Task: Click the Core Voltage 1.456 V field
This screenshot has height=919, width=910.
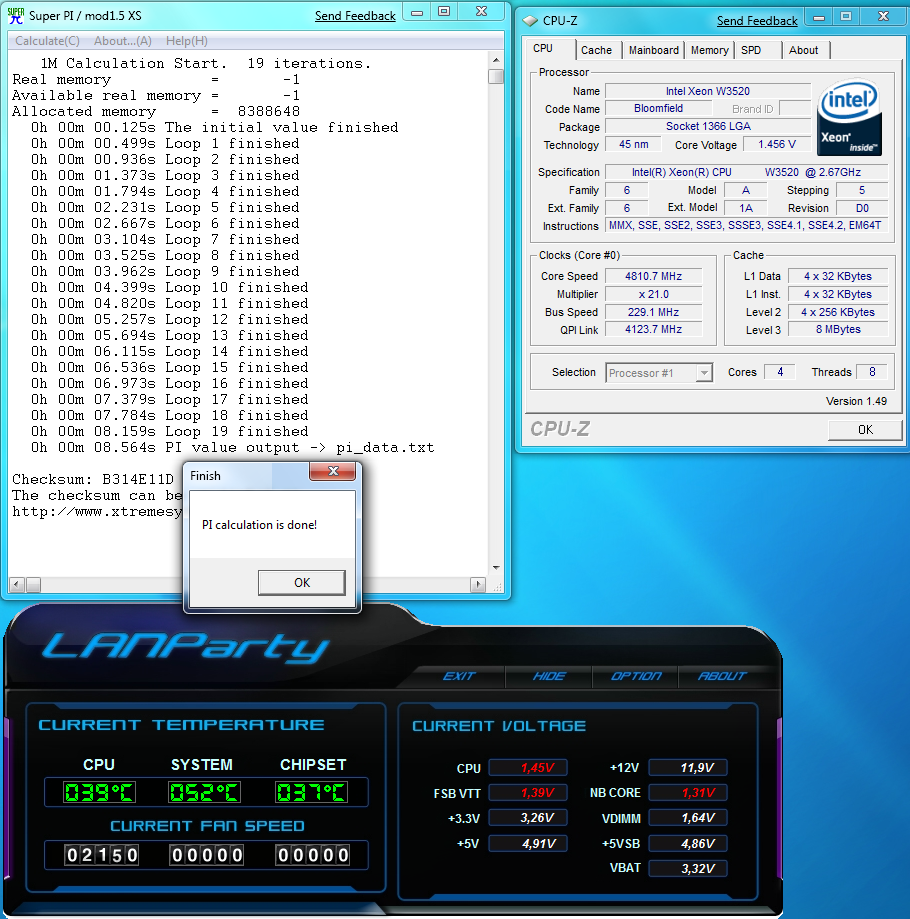Action: pyautogui.click(x=777, y=144)
